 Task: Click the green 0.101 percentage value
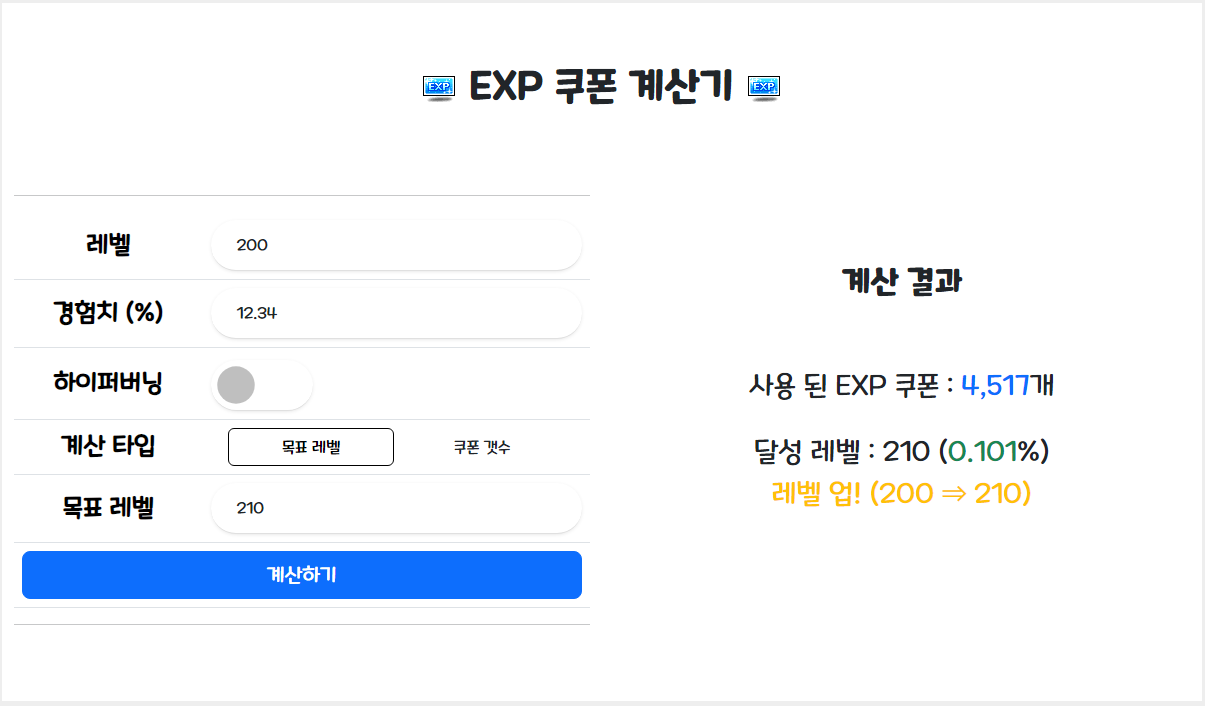[983, 451]
